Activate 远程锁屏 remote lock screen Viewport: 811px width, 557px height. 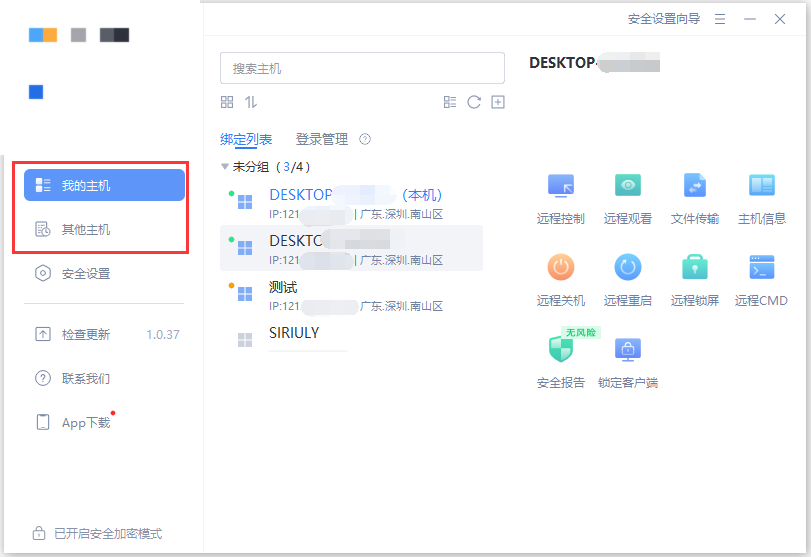(695, 280)
